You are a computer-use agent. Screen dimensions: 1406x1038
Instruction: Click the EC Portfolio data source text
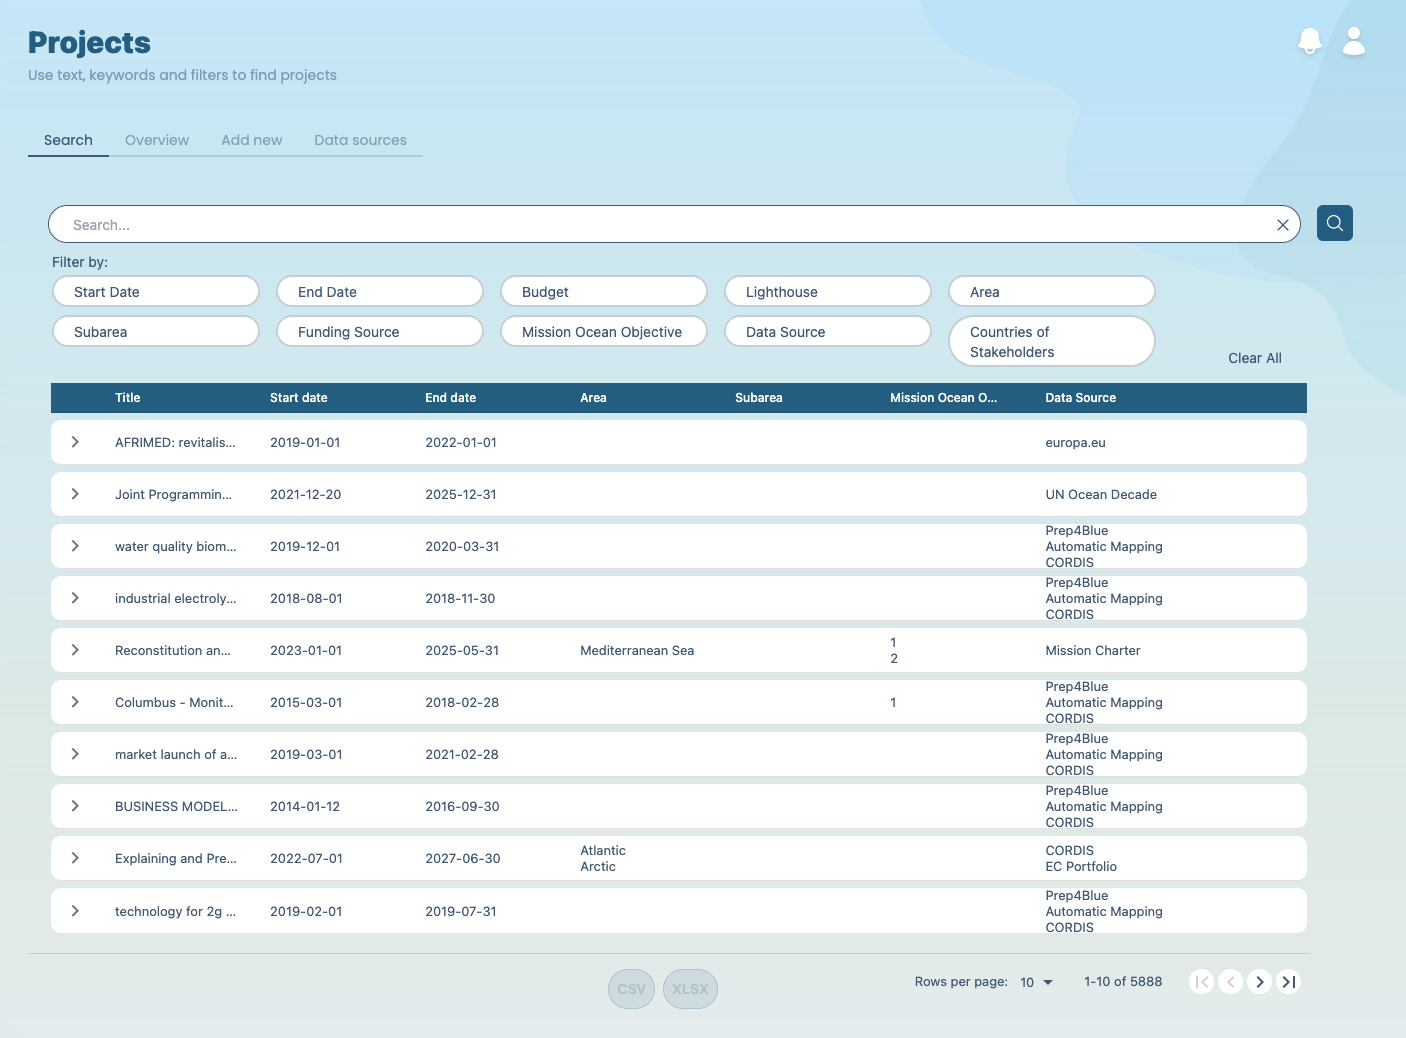coord(1081,867)
